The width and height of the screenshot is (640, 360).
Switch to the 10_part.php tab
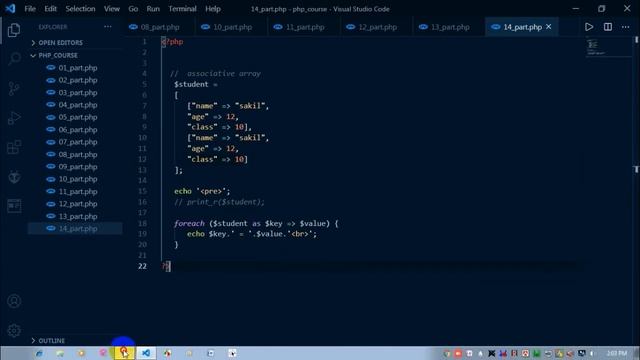tap(232, 27)
